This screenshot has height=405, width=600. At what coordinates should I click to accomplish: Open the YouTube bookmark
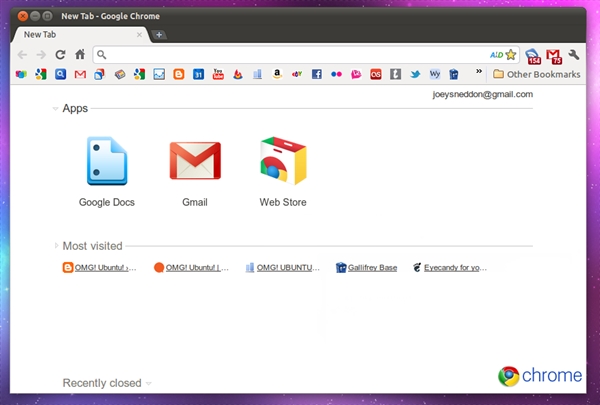click(218, 74)
